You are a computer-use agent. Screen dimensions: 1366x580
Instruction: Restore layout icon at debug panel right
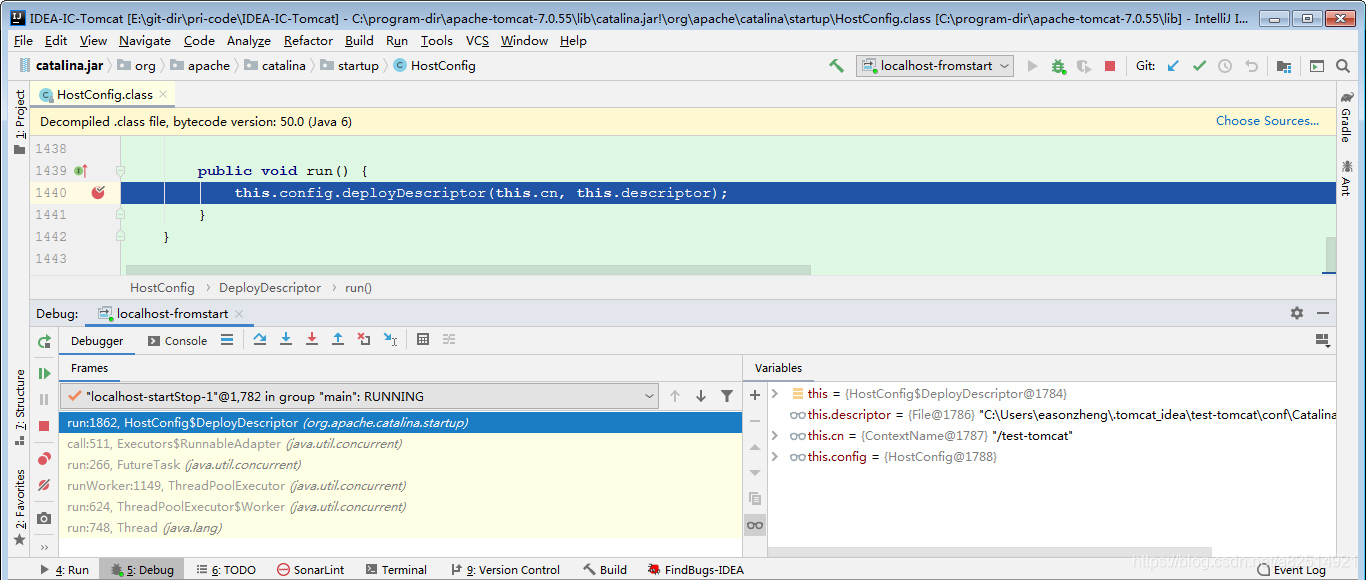click(1323, 340)
